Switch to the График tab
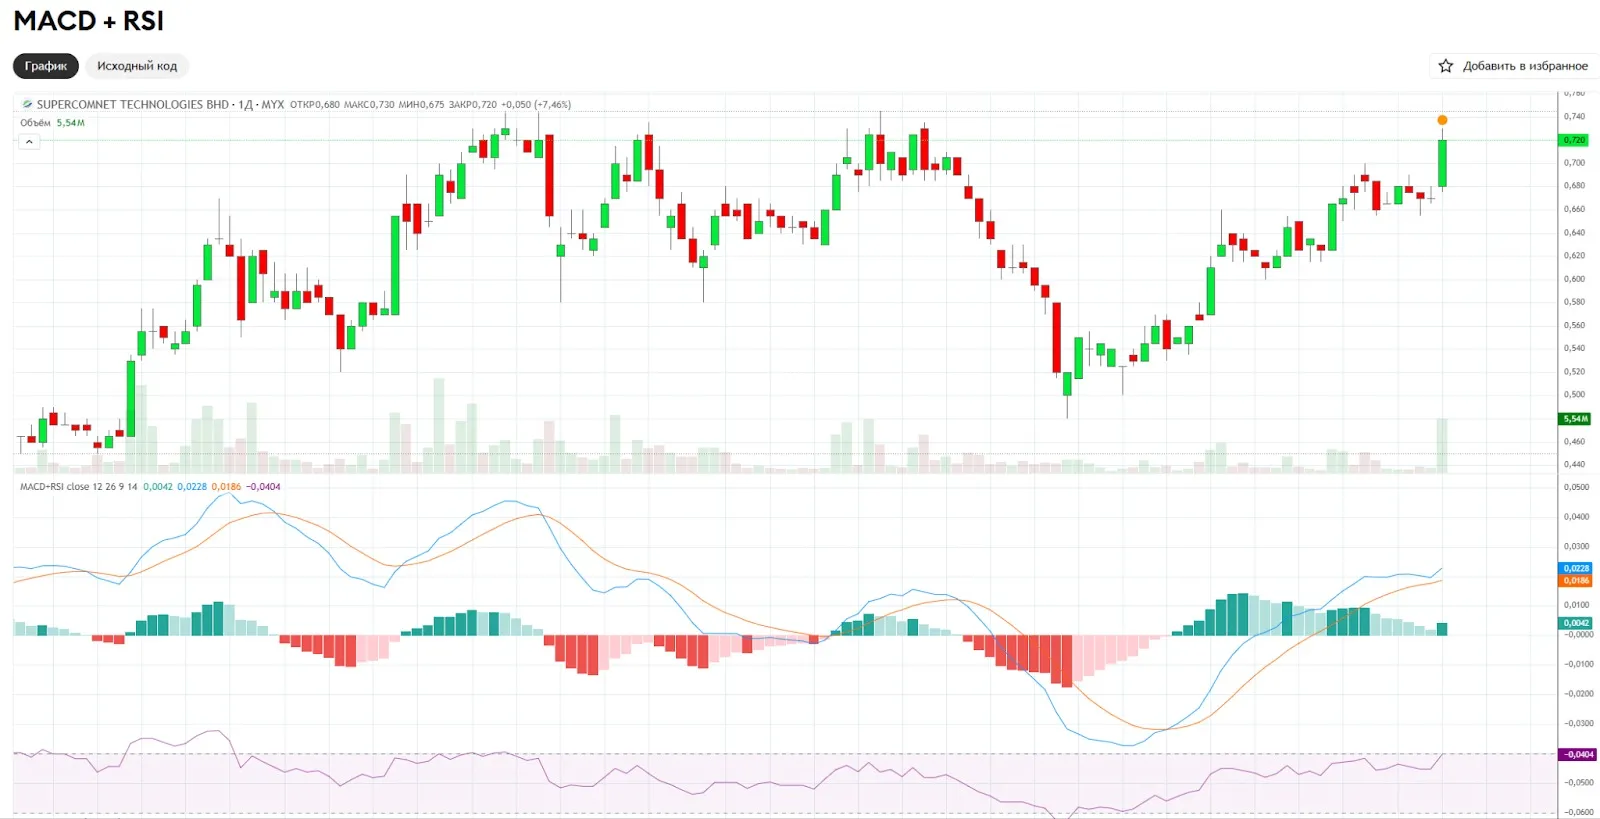Screen dimensions: 1600x819 [46, 66]
